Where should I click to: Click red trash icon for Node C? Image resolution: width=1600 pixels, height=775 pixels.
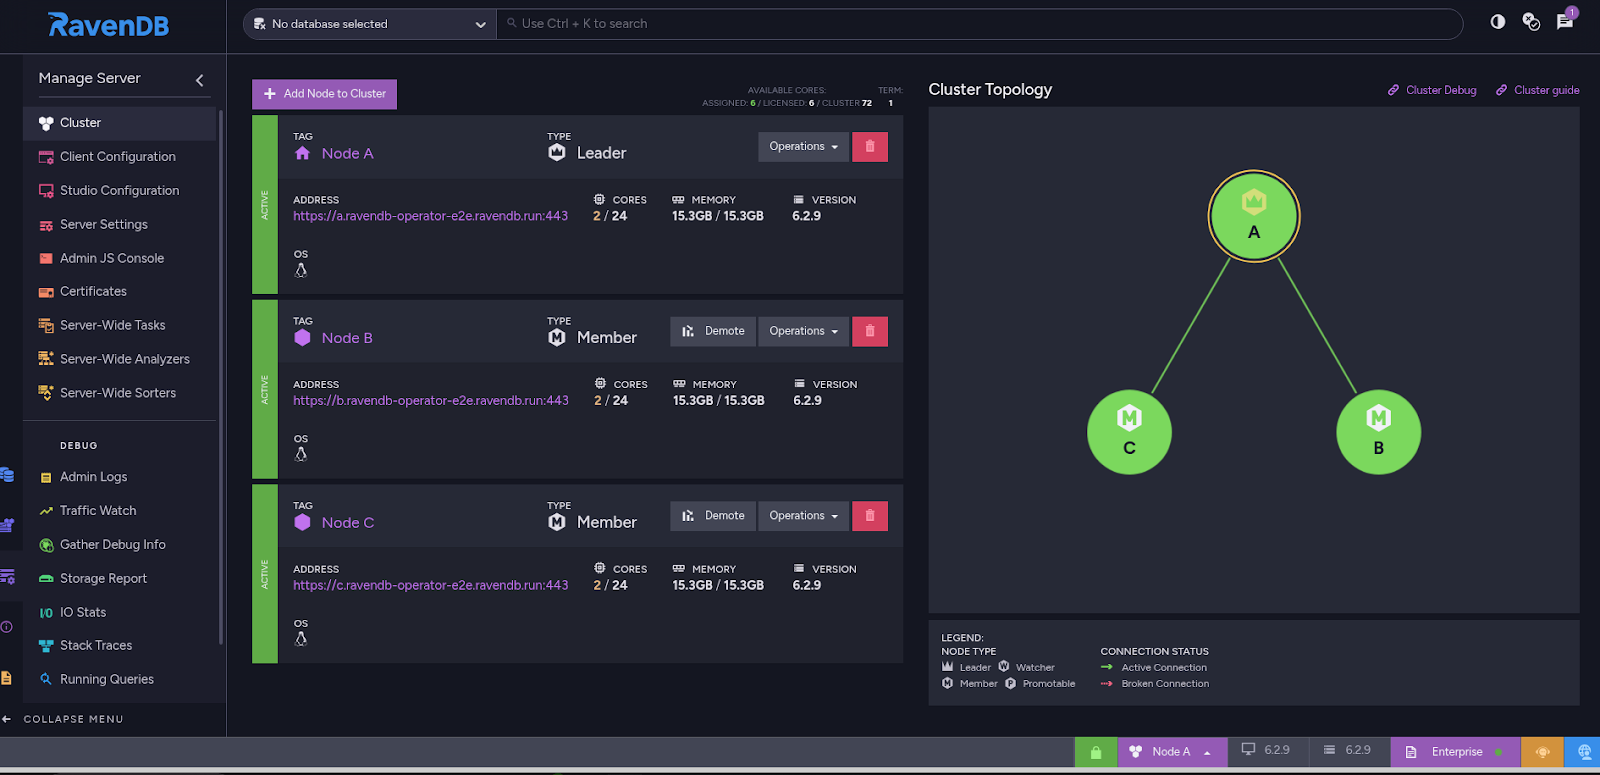click(x=870, y=516)
